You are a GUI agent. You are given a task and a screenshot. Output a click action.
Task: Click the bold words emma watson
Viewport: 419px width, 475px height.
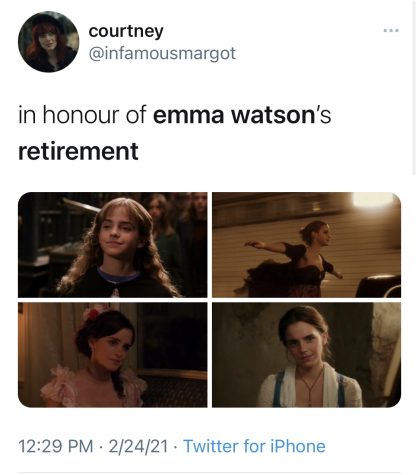click(x=232, y=115)
